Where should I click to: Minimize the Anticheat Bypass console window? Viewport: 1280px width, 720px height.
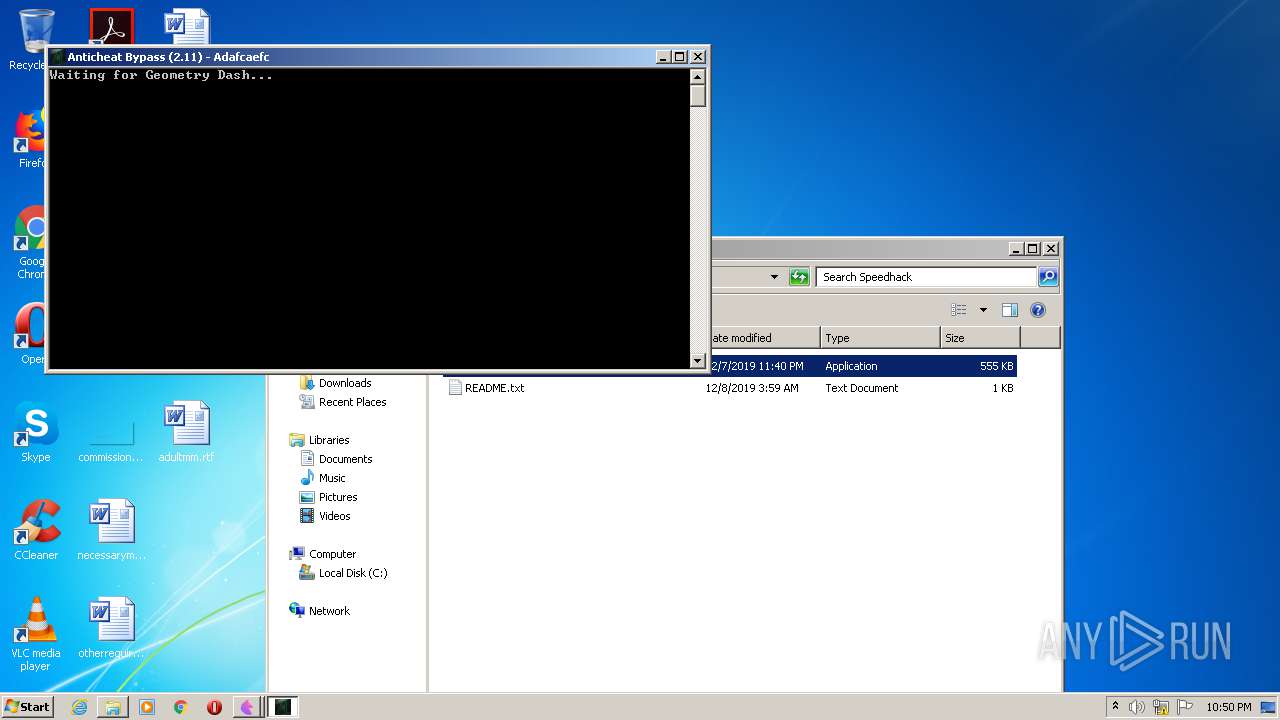point(663,57)
